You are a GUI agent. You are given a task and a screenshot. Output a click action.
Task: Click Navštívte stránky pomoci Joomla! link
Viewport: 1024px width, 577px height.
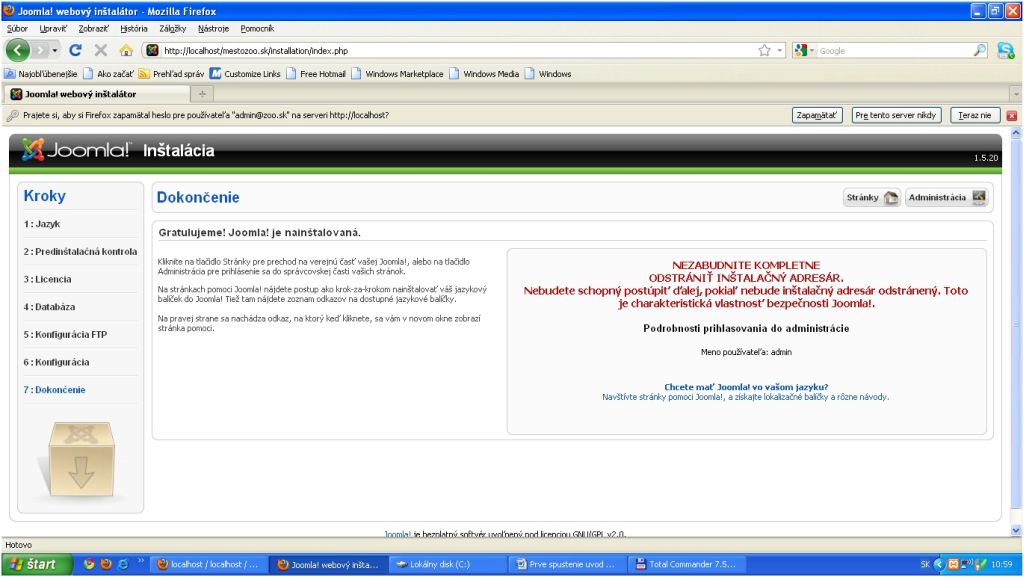[745, 397]
